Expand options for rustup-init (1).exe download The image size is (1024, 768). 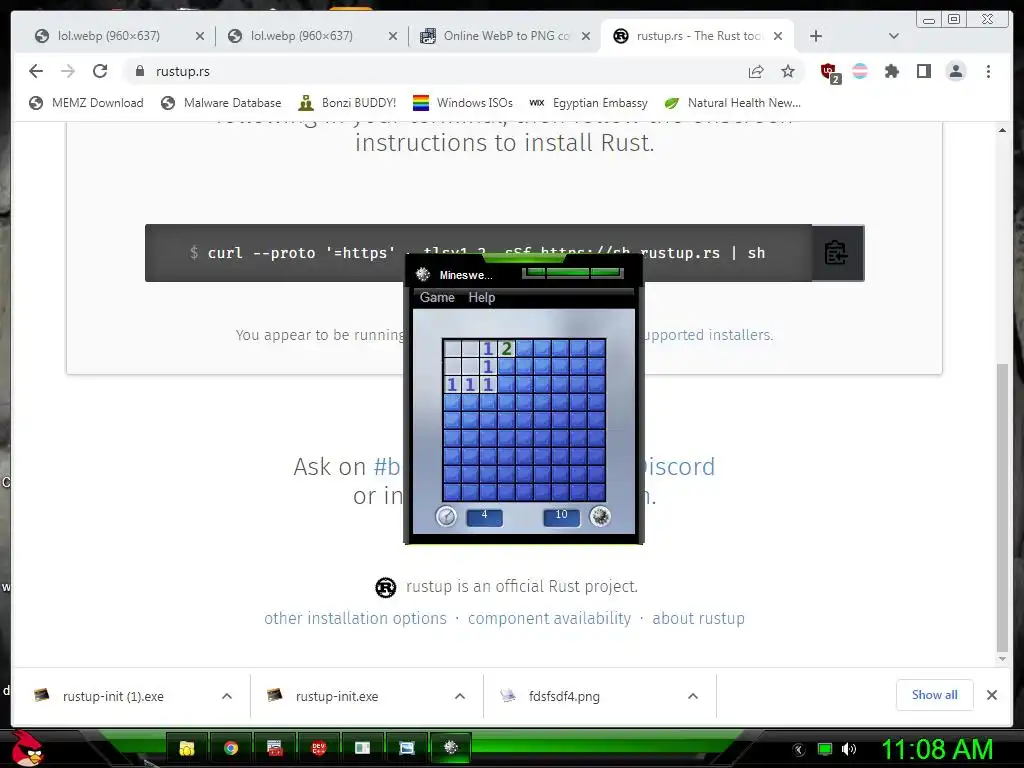[x=227, y=696]
